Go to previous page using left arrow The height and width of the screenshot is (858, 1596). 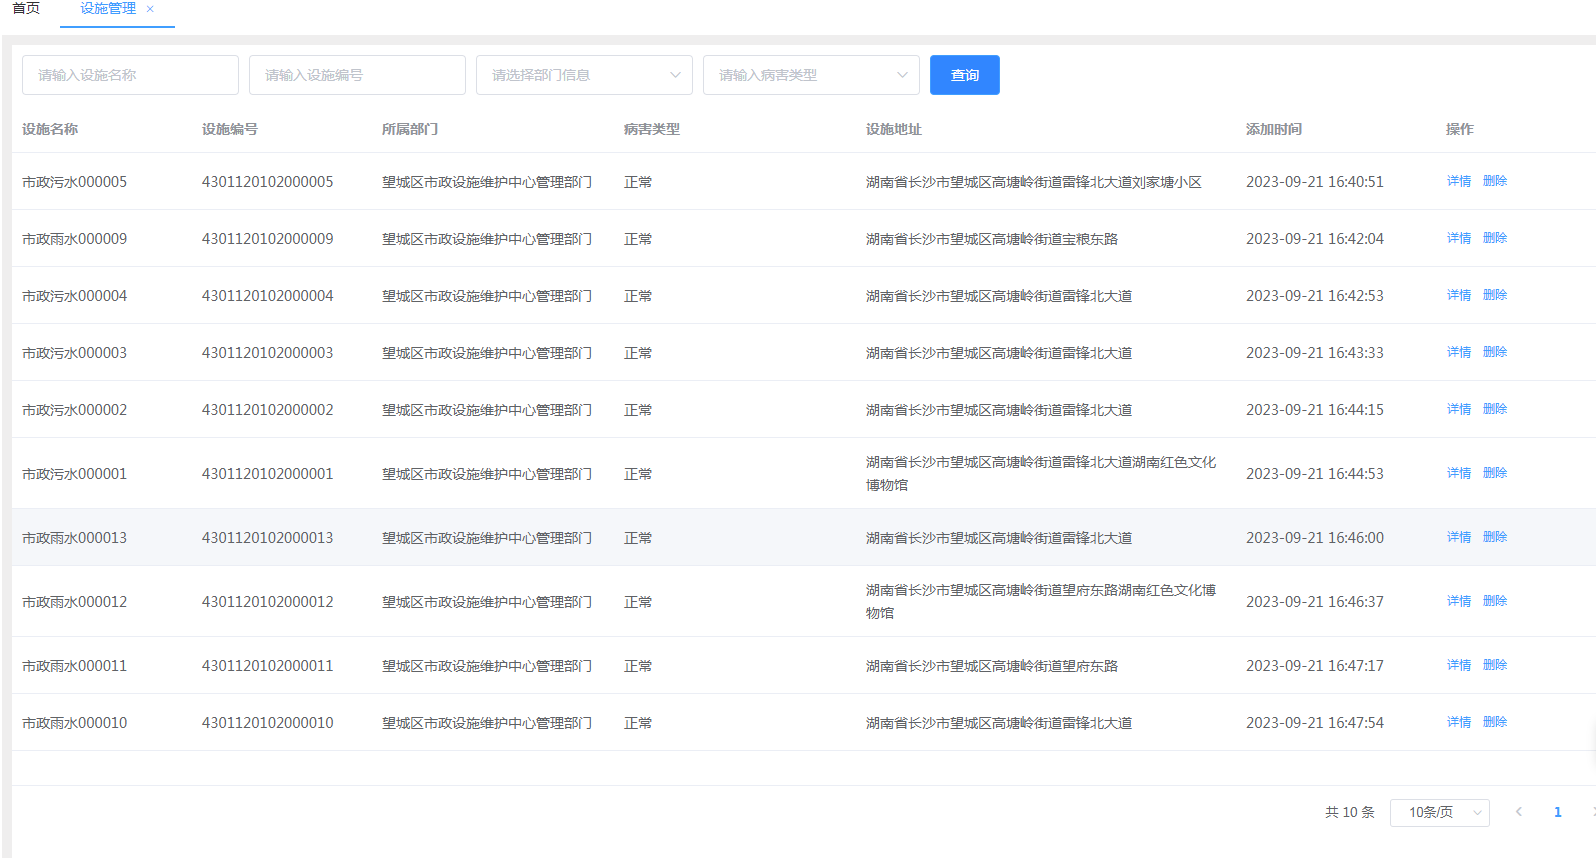pyautogui.click(x=1518, y=812)
